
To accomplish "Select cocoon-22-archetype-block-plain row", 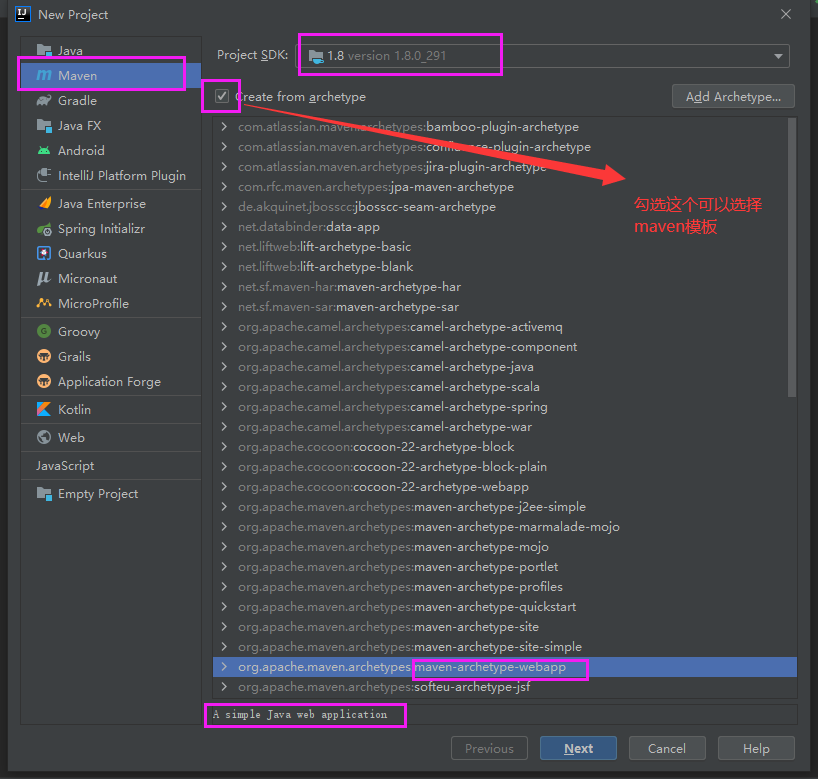I will [504, 467].
